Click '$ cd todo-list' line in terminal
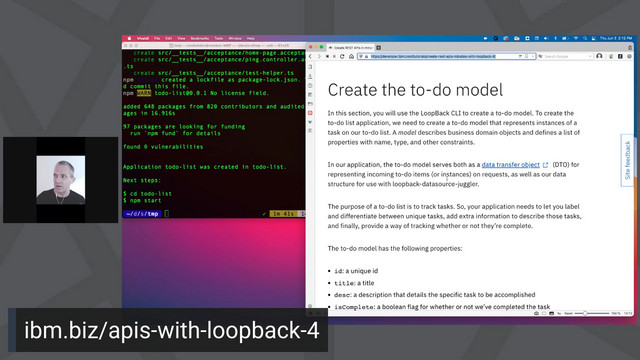This screenshot has width=640, height=360. click(x=147, y=194)
